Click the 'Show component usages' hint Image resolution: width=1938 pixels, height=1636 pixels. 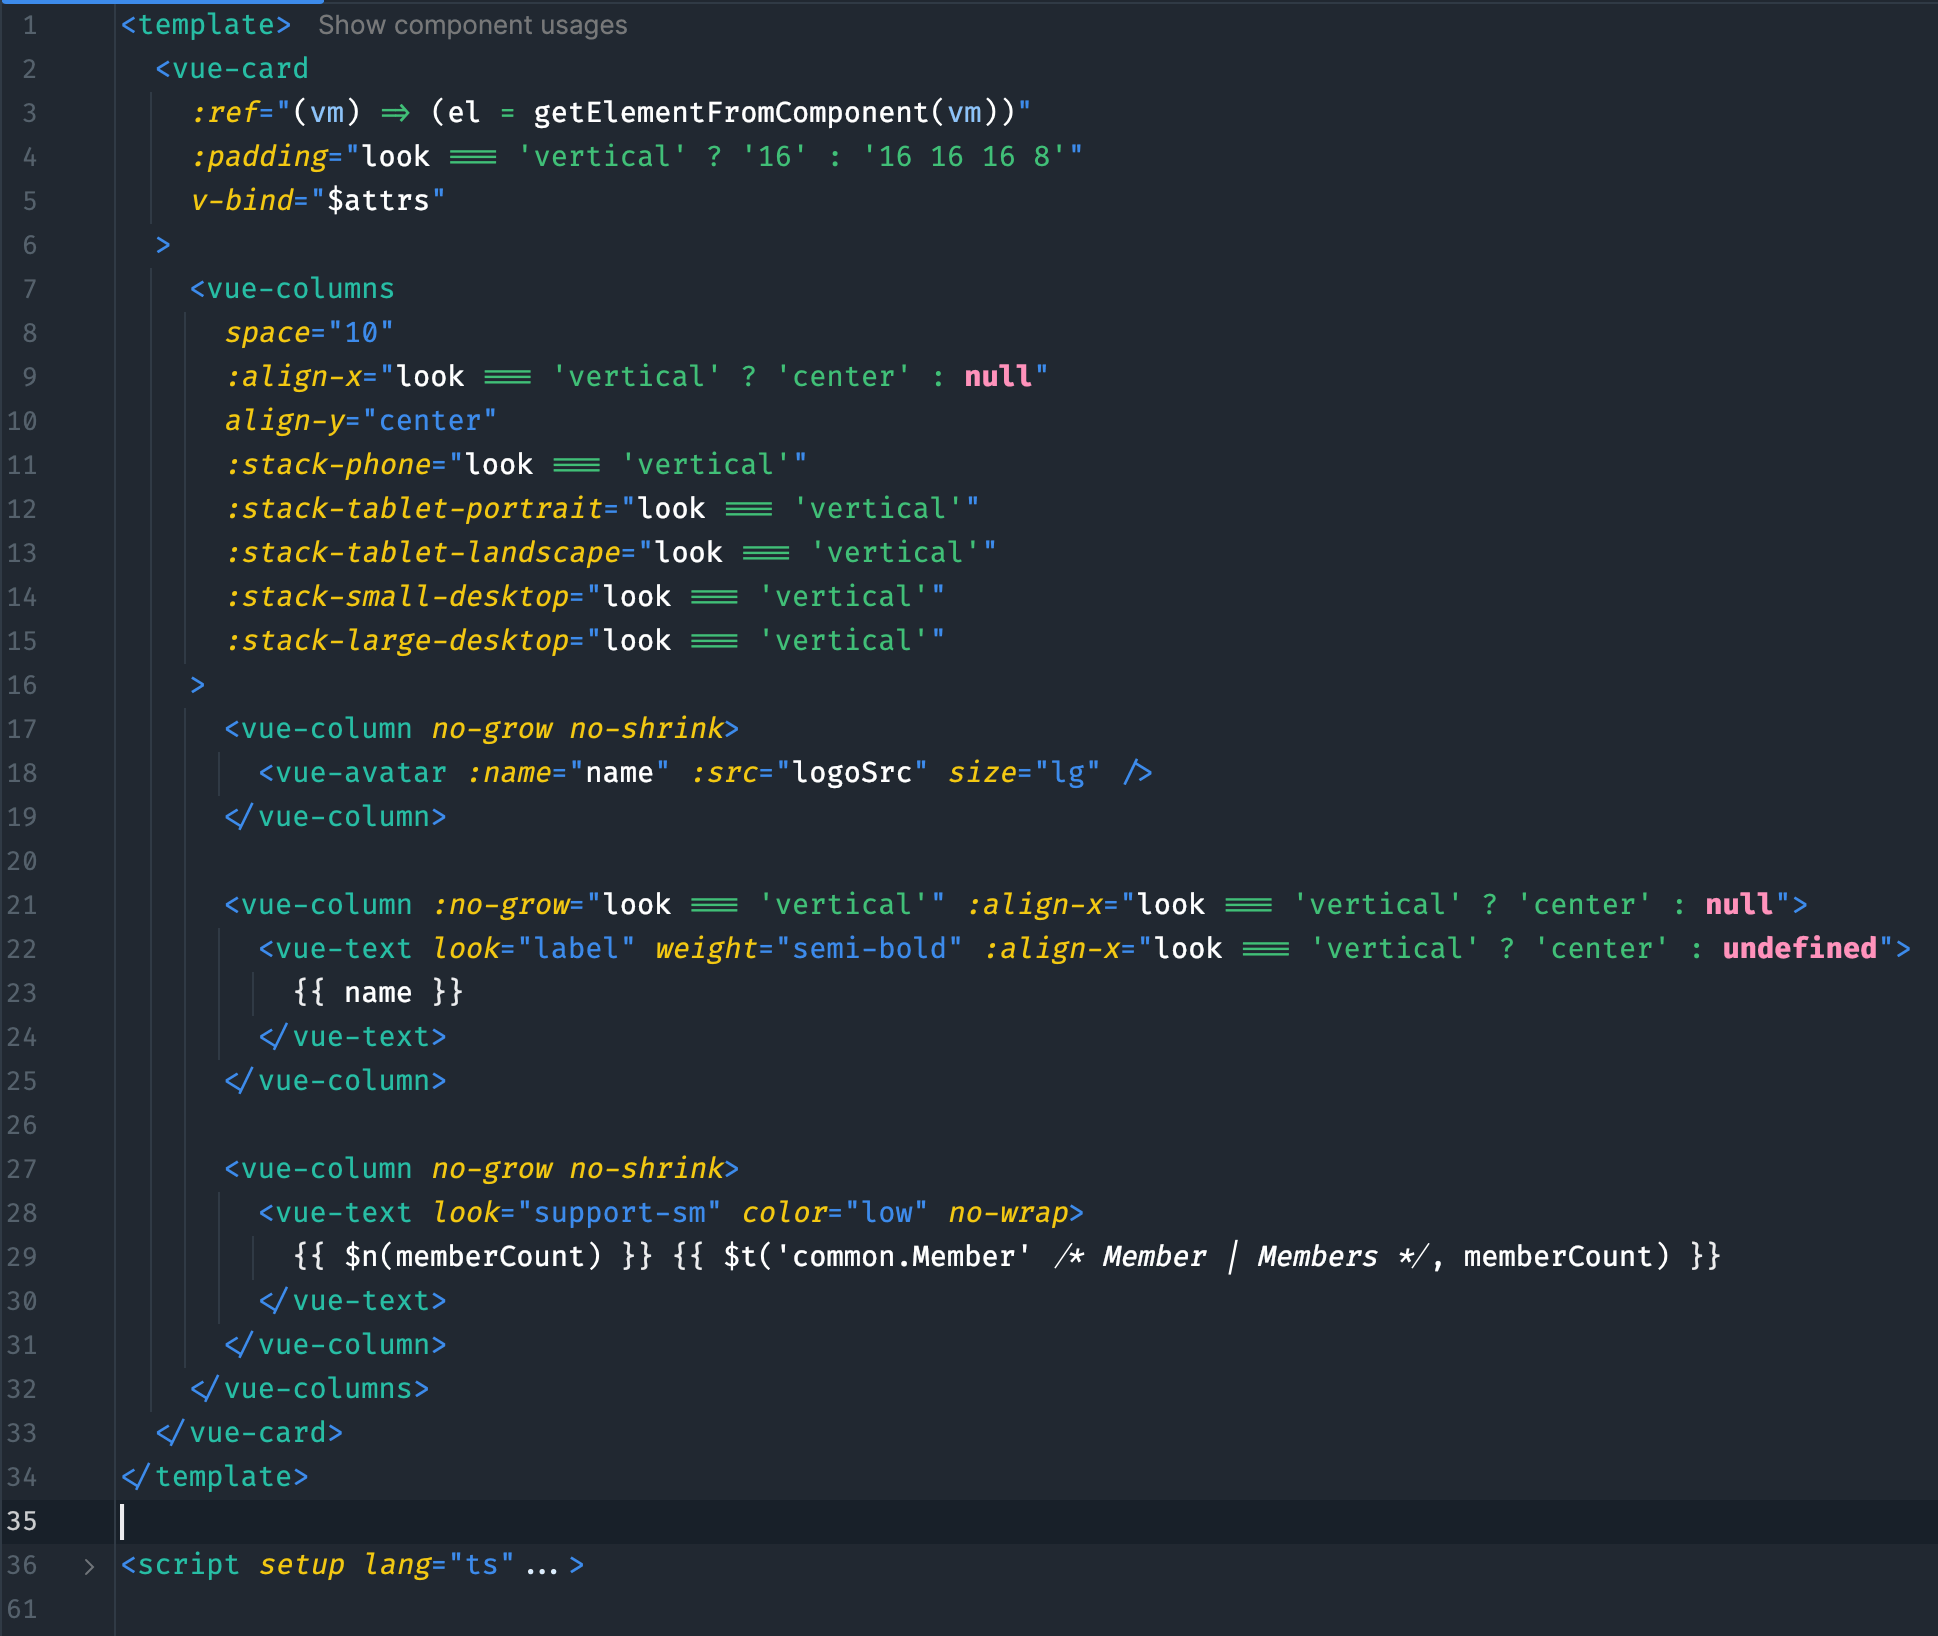click(x=472, y=25)
